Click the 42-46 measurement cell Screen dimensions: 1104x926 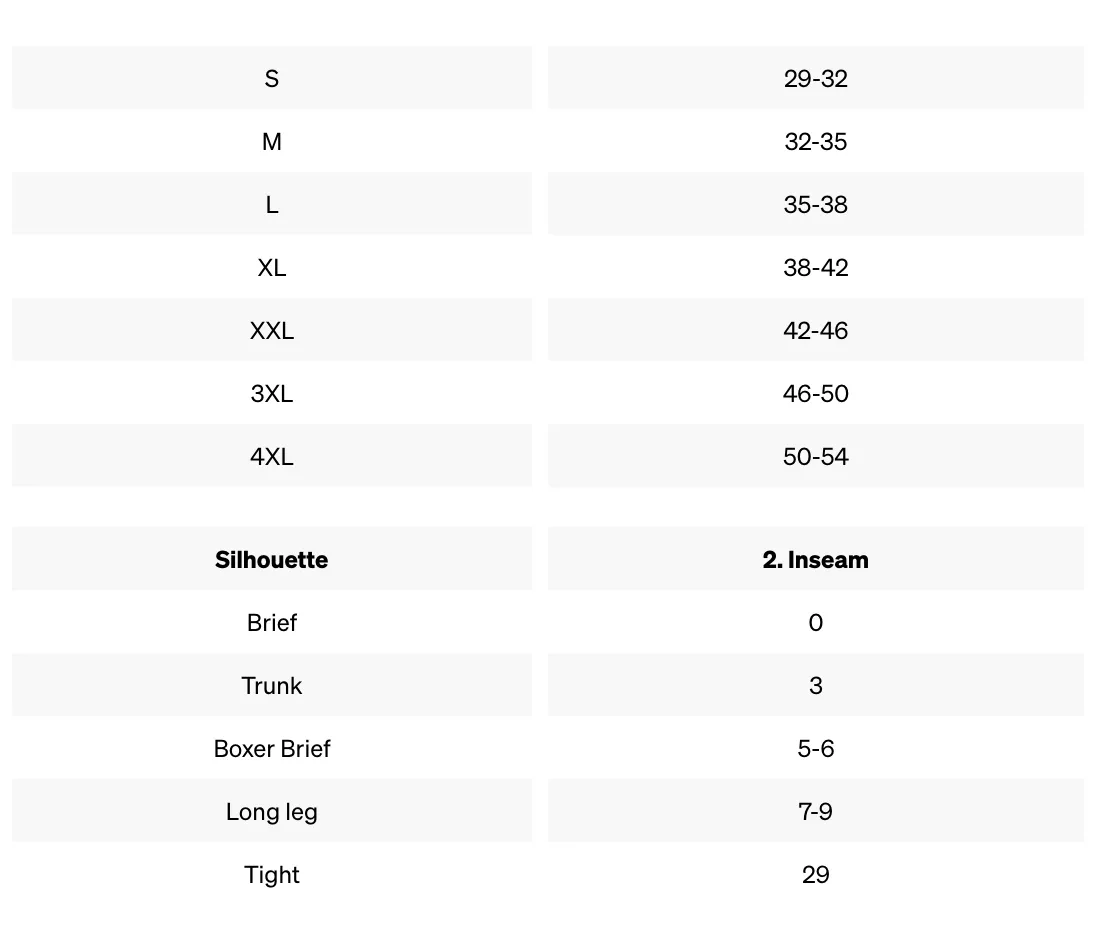(x=815, y=330)
